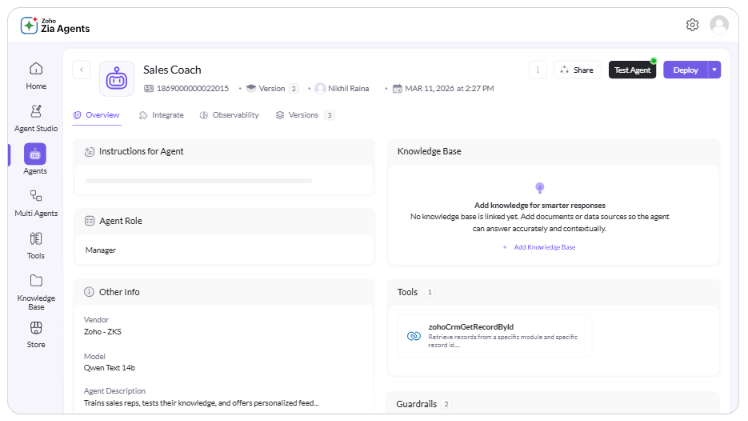Click the calendar icon beside MAR 11, 2026
Image resolution: width=748 pixels, height=421 pixels.
coord(397,88)
